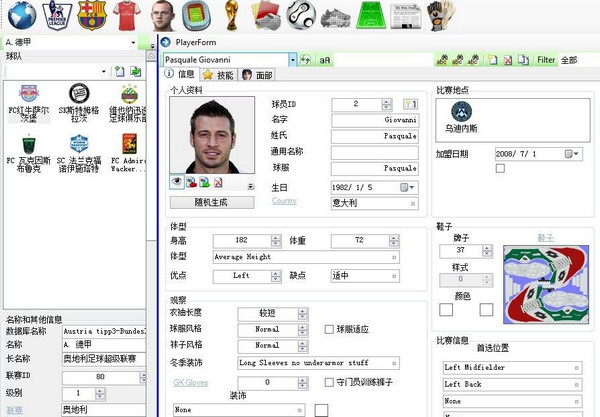Click the blue back arrow beside PlayerForm

(166, 42)
